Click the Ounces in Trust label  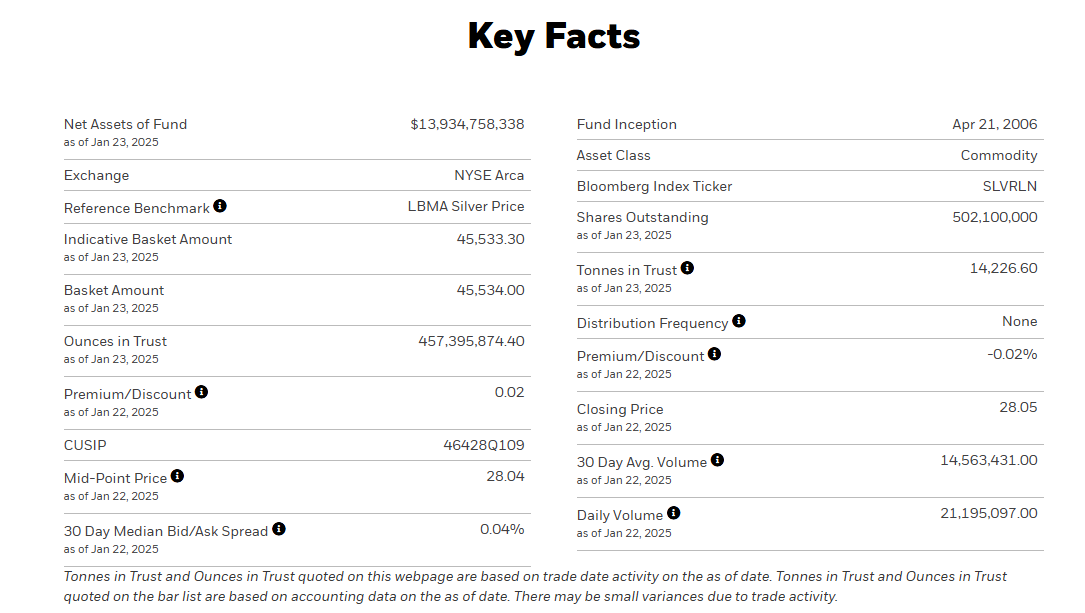click(x=115, y=341)
